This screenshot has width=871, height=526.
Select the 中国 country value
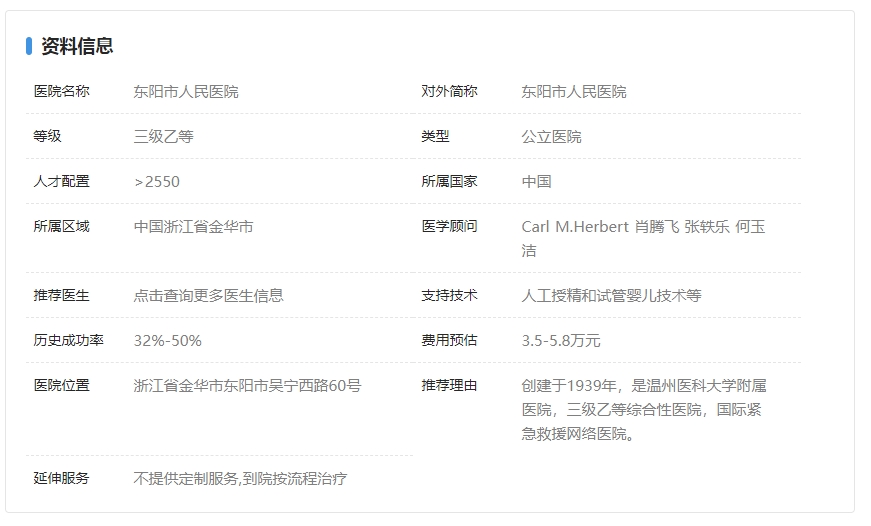[x=536, y=182]
